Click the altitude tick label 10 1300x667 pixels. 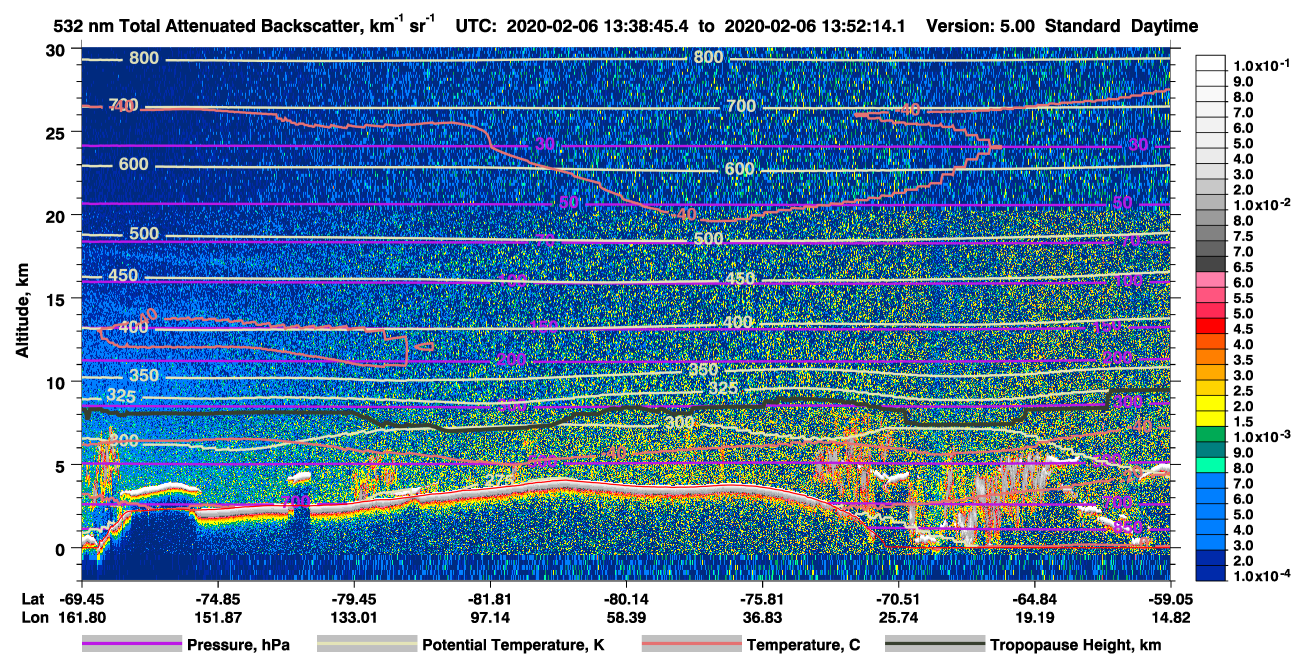pos(56,382)
